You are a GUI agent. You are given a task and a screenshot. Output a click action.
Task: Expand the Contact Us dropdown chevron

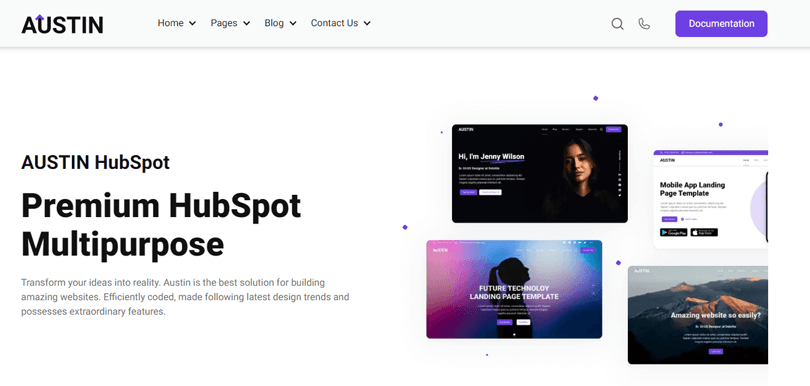[x=367, y=24]
